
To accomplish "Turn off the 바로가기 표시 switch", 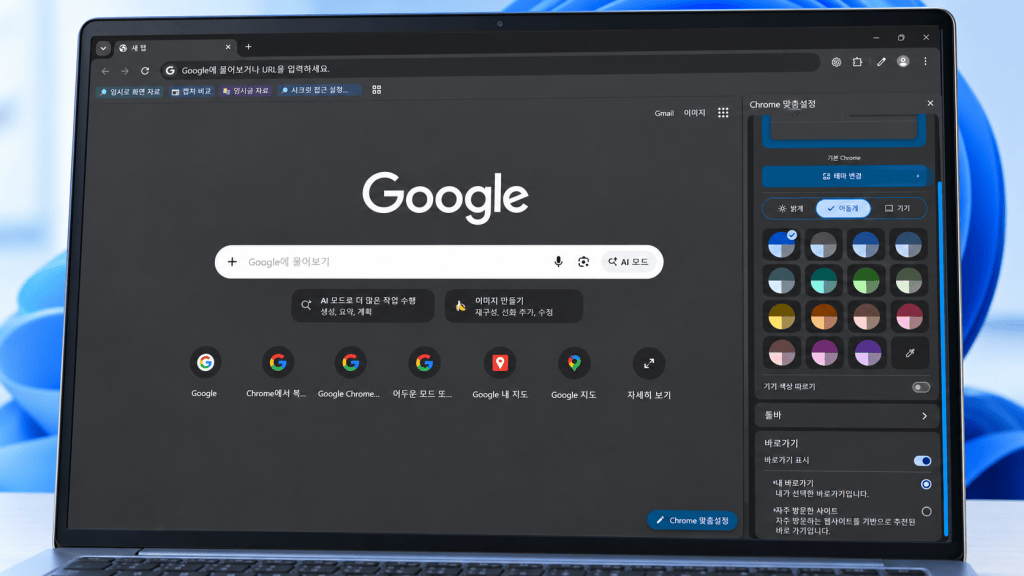I will tap(922, 461).
